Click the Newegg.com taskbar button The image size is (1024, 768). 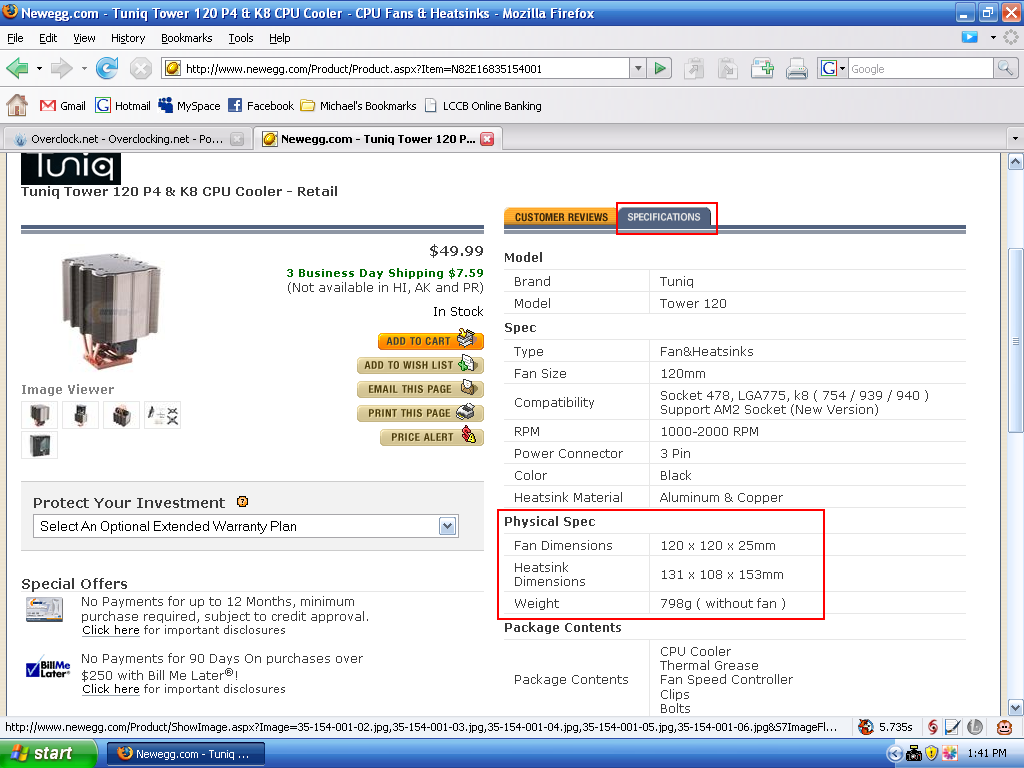(x=185, y=754)
